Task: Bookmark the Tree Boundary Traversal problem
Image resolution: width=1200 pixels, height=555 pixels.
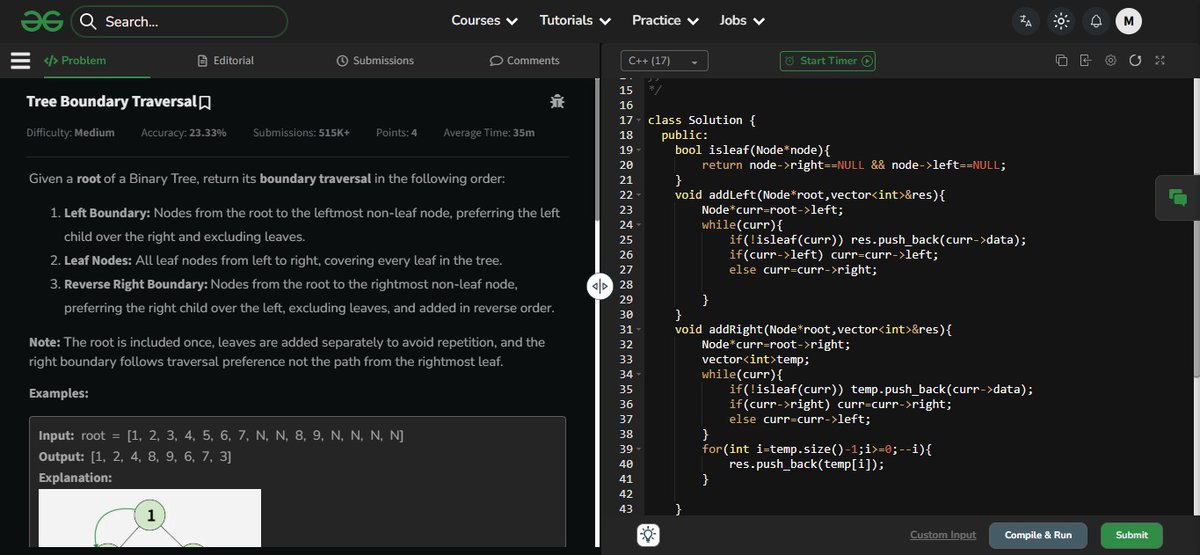Action: [205, 102]
